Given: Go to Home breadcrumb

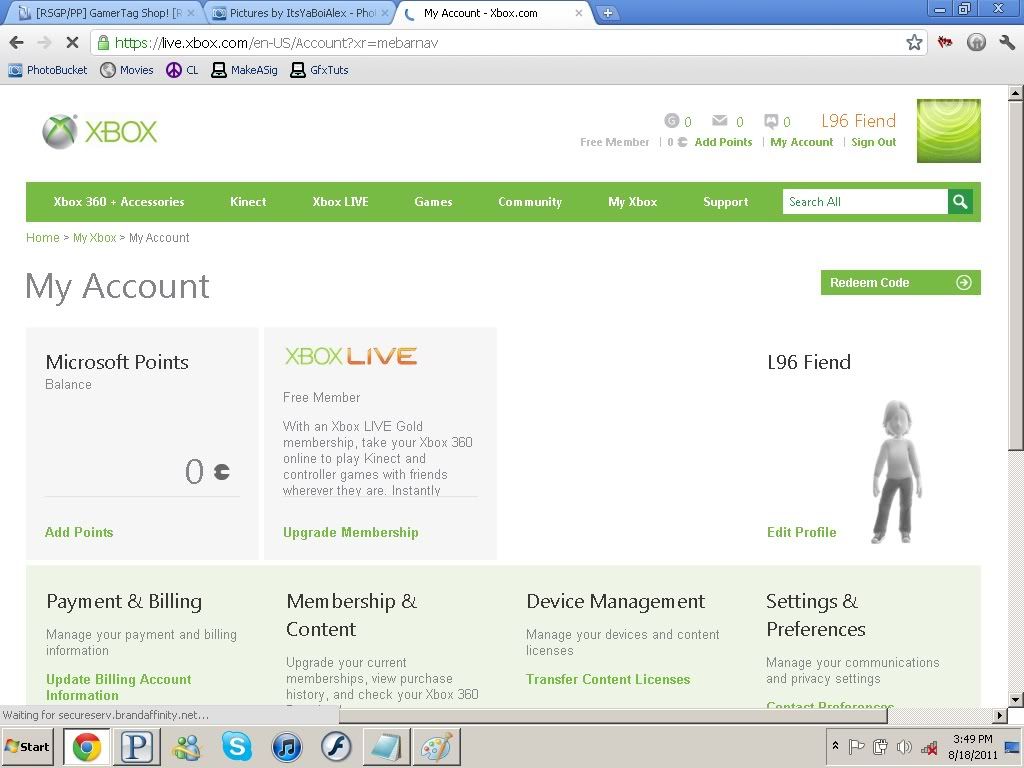Looking at the screenshot, I should coord(42,238).
